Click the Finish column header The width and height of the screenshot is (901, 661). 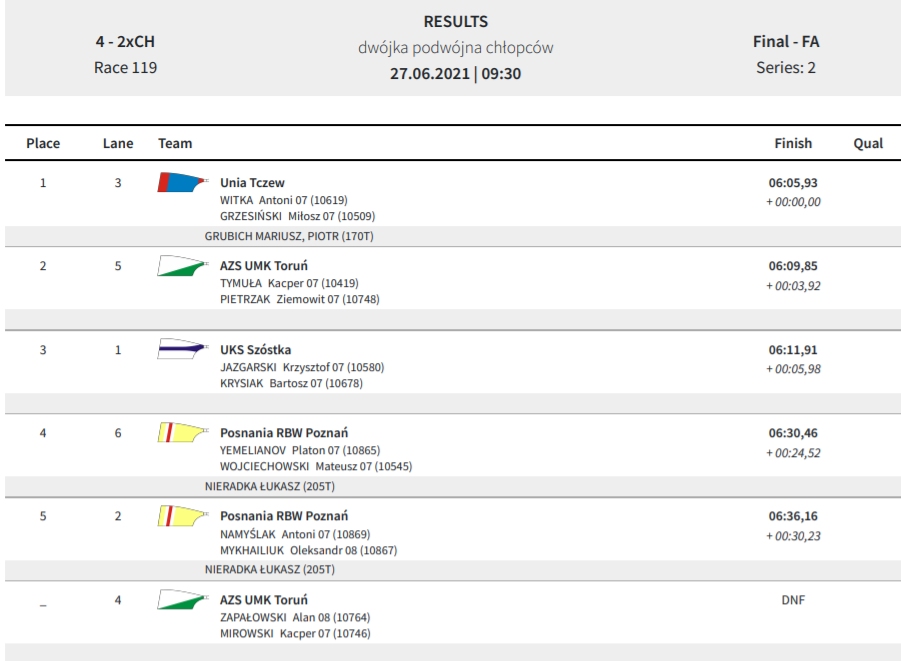pos(793,143)
